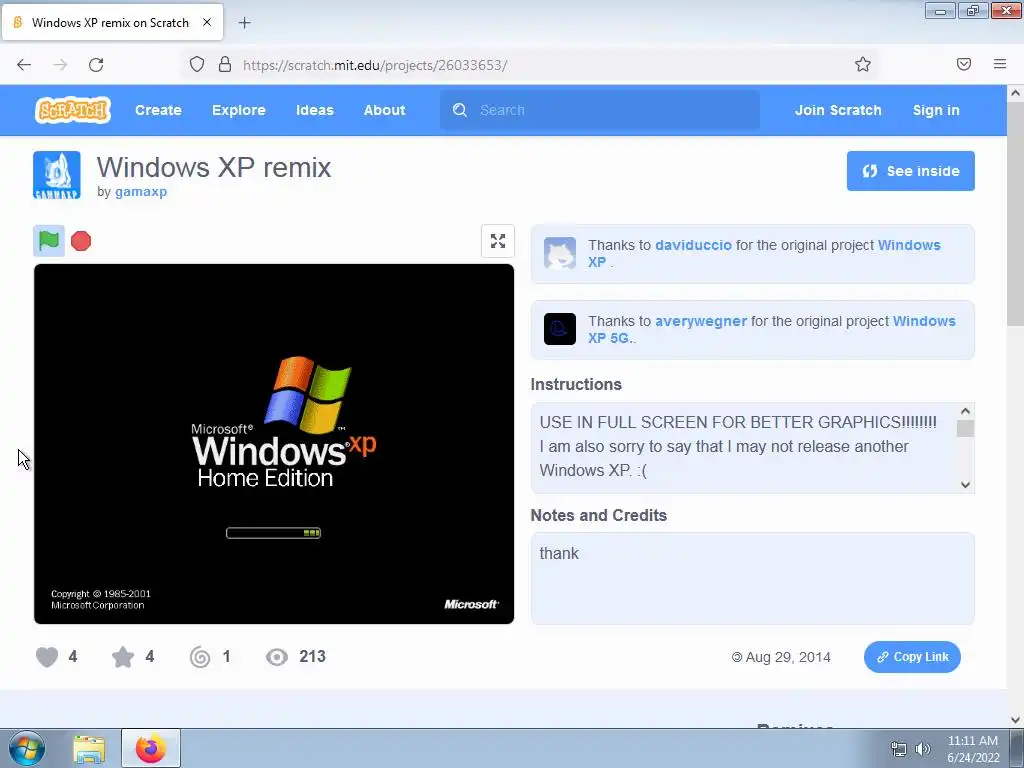
Task: Click the forward navigation arrow
Action: (60, 65)
